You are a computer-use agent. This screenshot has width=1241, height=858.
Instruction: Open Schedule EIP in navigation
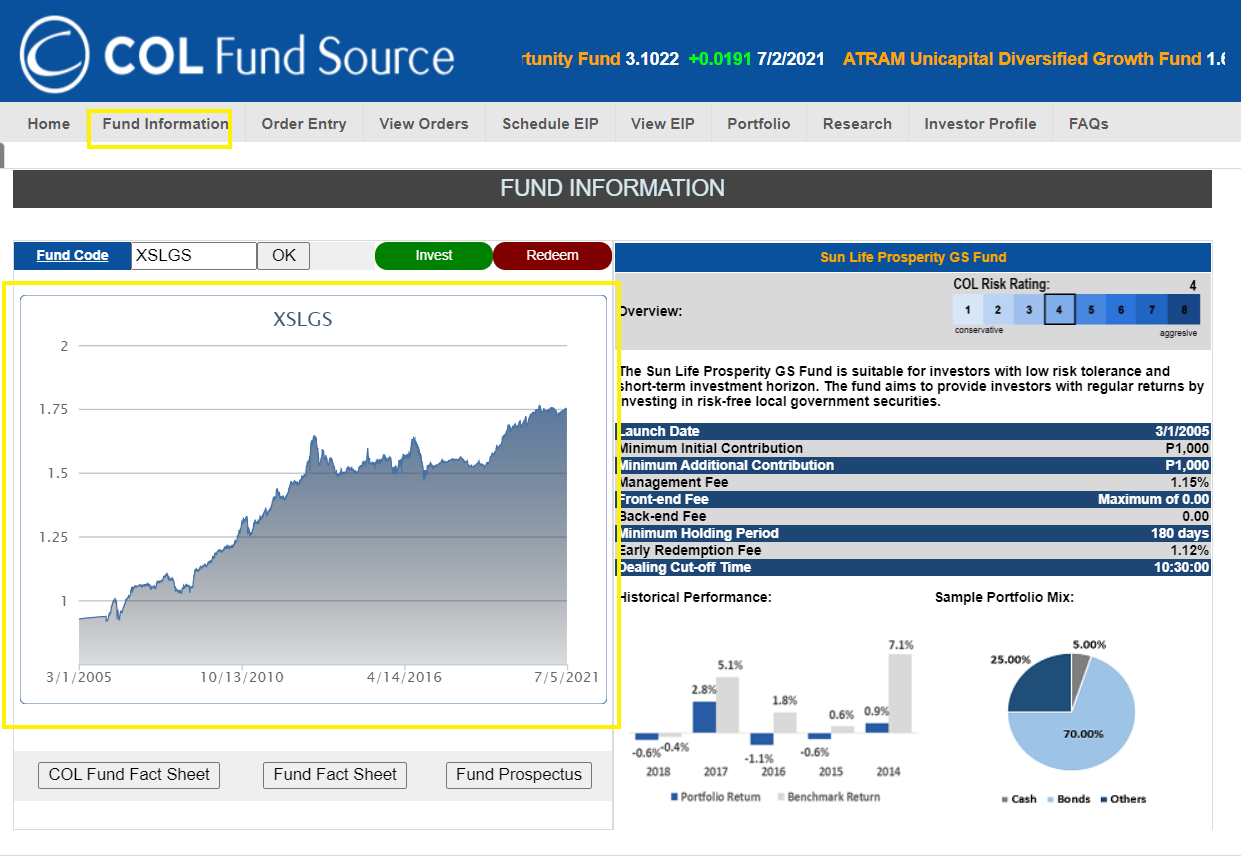click(550, 124)
